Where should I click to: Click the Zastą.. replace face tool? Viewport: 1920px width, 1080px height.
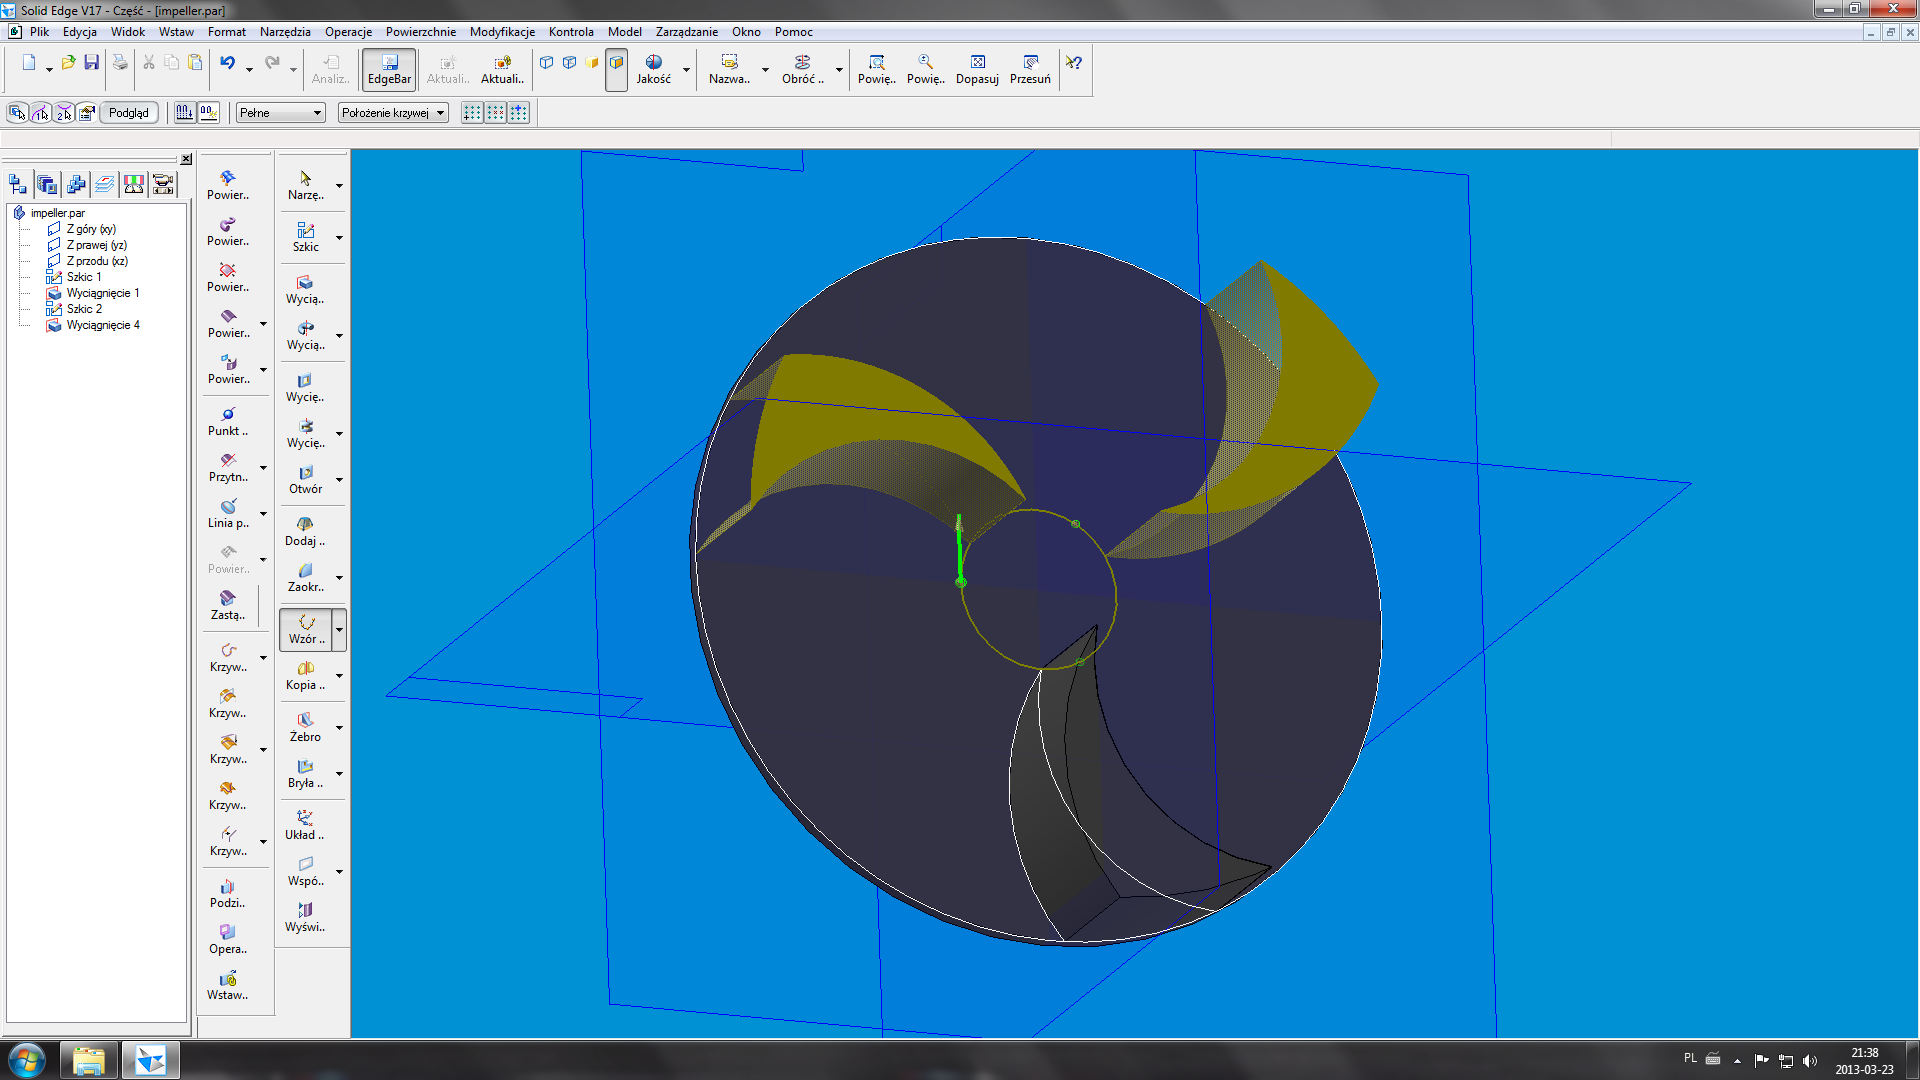pos(228,606)
